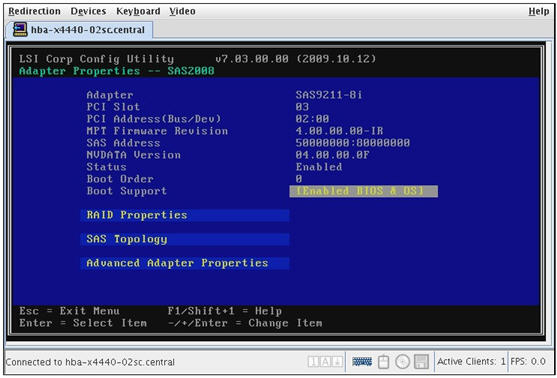Screen dimensions: 557x378
Task: Open the Devices menu
Action: [x=88, y=11]
